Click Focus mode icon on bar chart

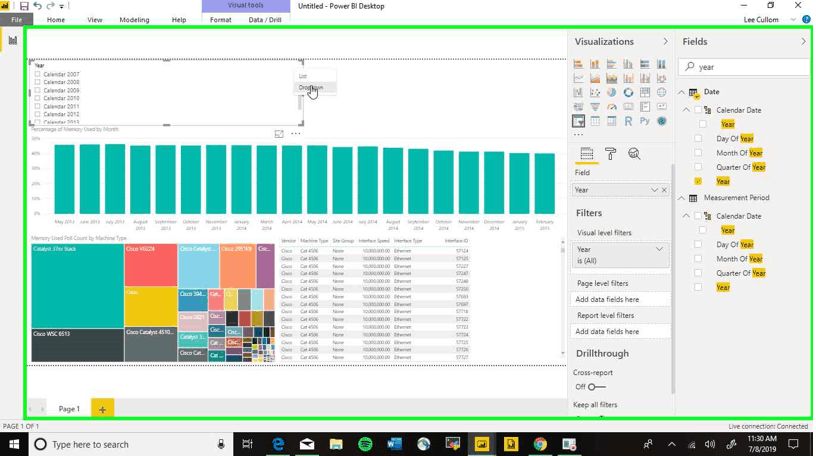[x=279, y=134]
